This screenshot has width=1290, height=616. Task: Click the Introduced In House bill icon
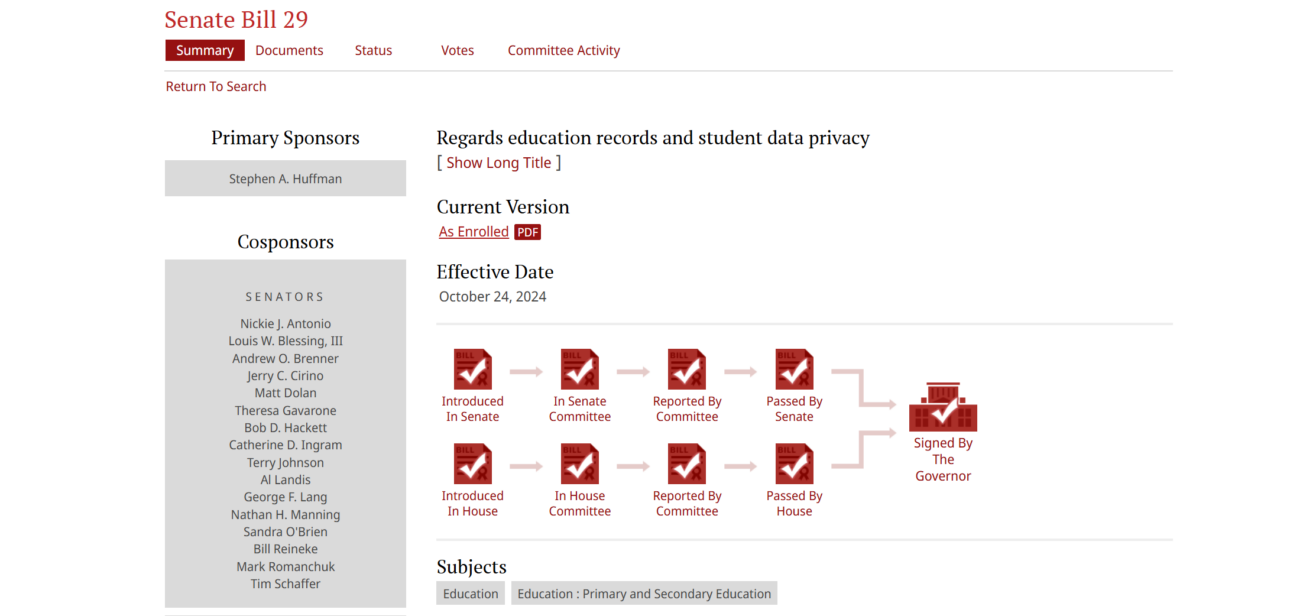click(473, 464)
